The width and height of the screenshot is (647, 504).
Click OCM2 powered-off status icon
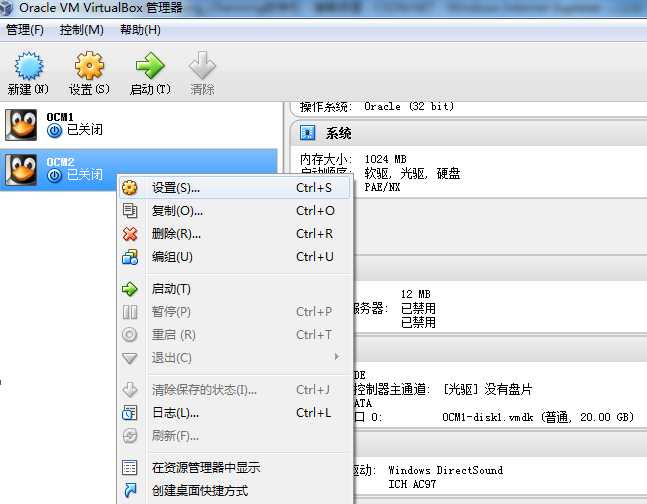pyautogui.click(x=54, y=176)
